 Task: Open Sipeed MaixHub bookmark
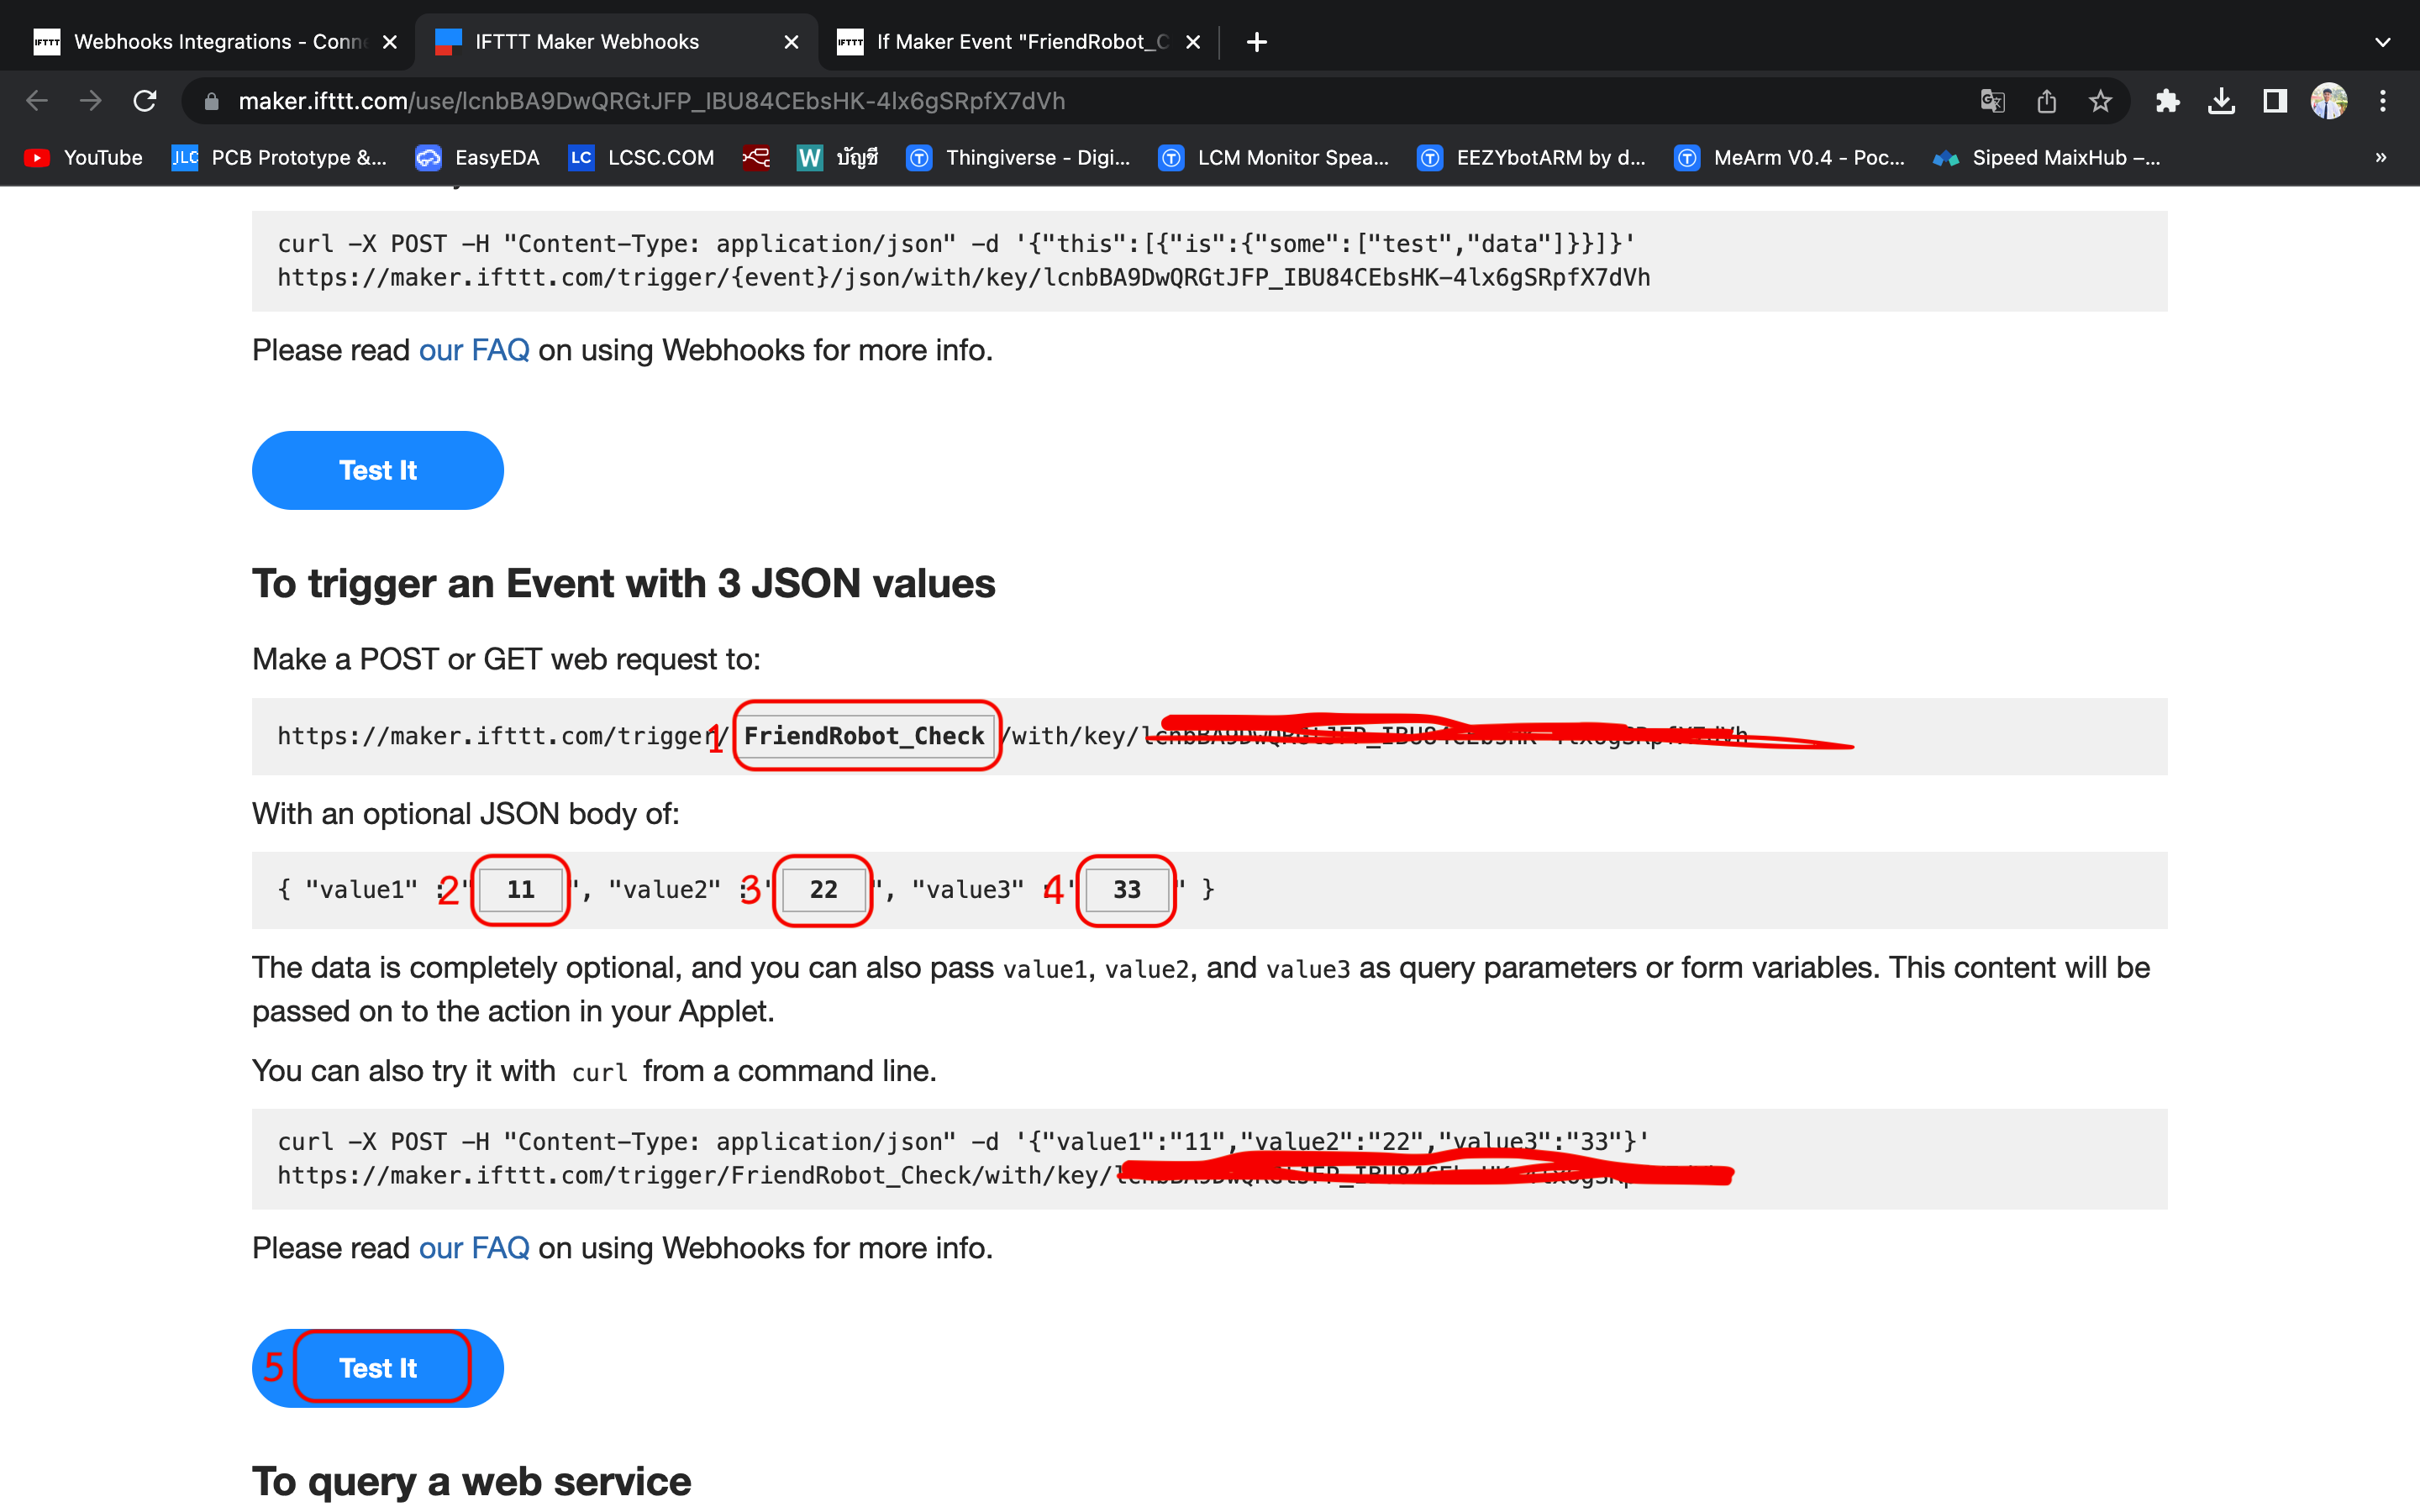point(2046,157)
